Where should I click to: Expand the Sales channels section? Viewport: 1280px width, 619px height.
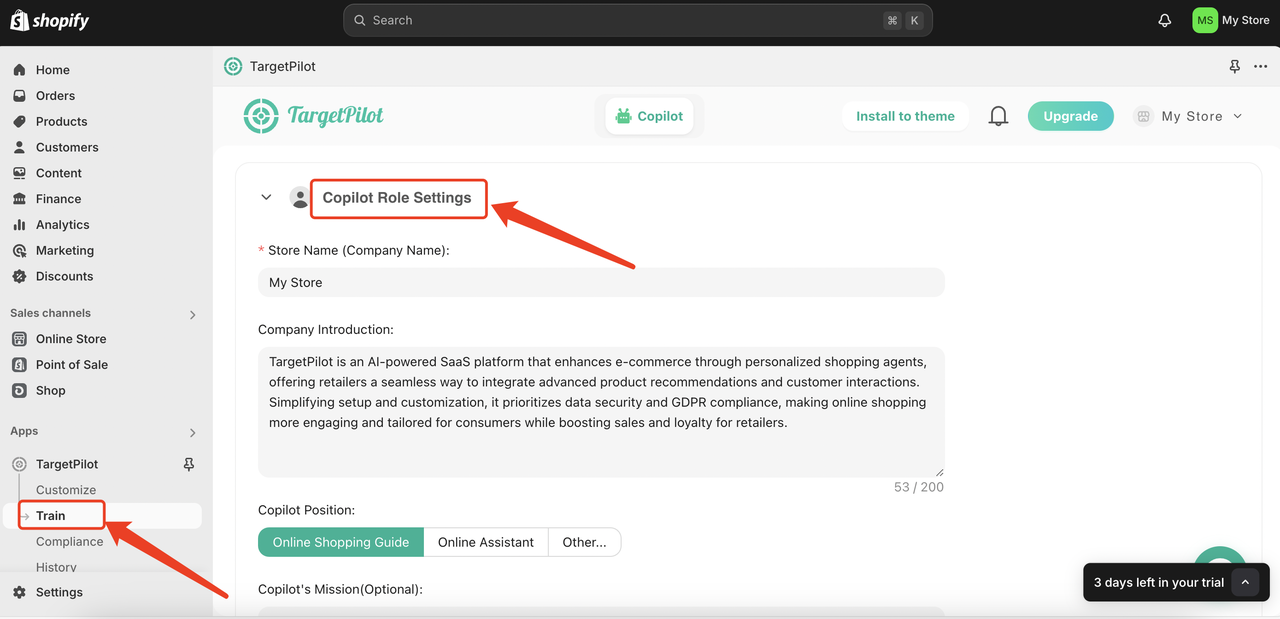[193, 314]
